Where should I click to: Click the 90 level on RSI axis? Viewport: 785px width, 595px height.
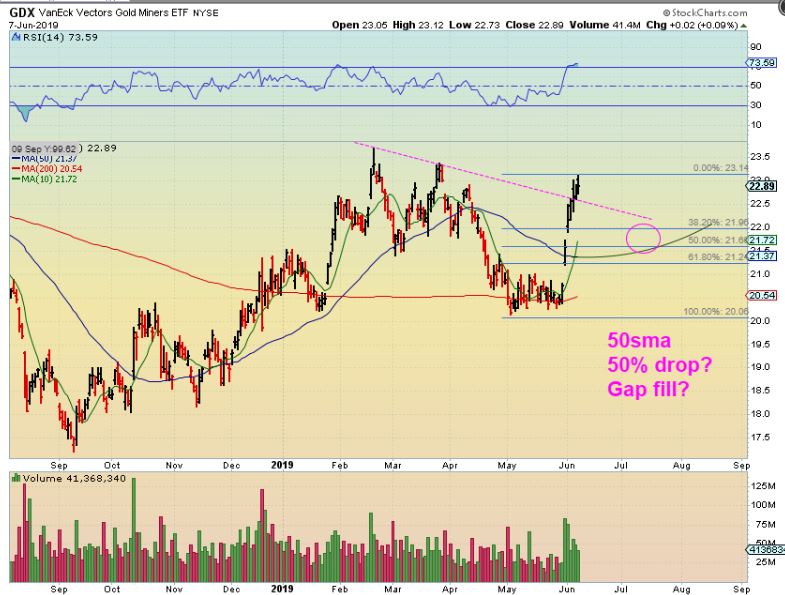pyautogui.click(x=755, y=47)
